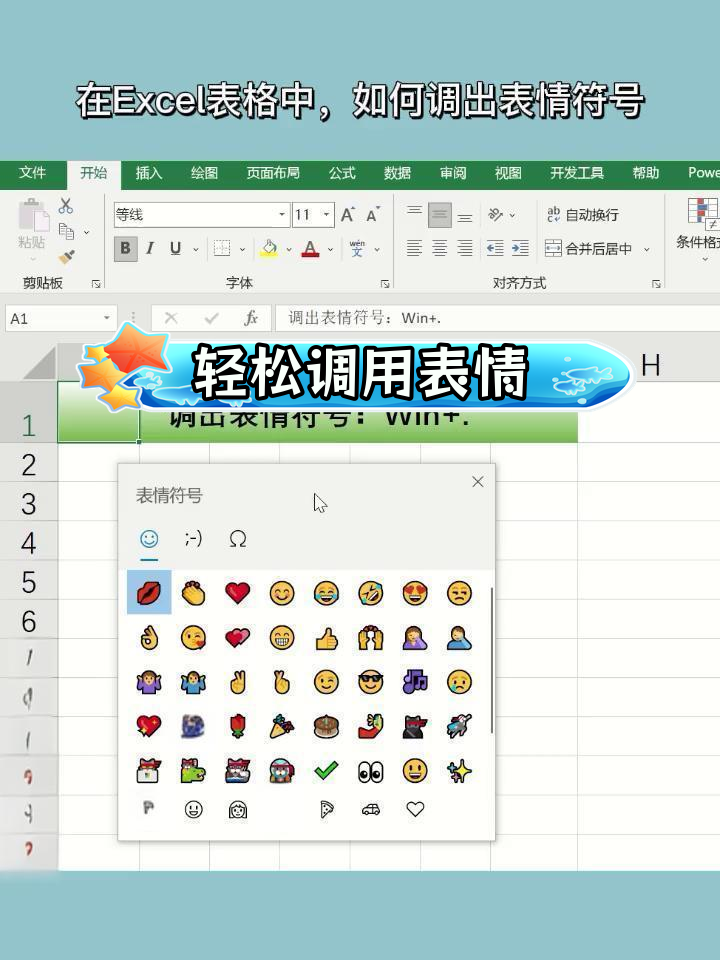Viewport: 720px width, 960px height.
Task: Apply the red font color A
Action: pos(310,249)
